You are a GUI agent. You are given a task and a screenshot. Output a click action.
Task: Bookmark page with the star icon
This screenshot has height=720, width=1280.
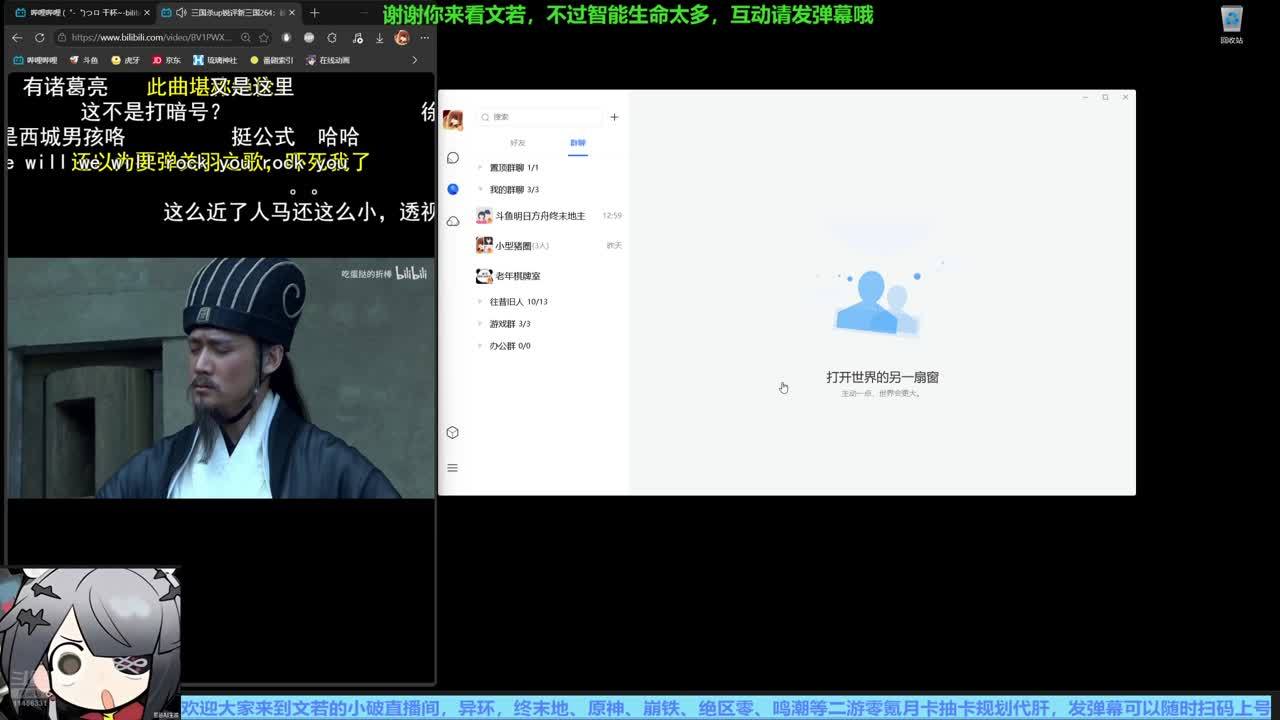(x=263, y=38)
